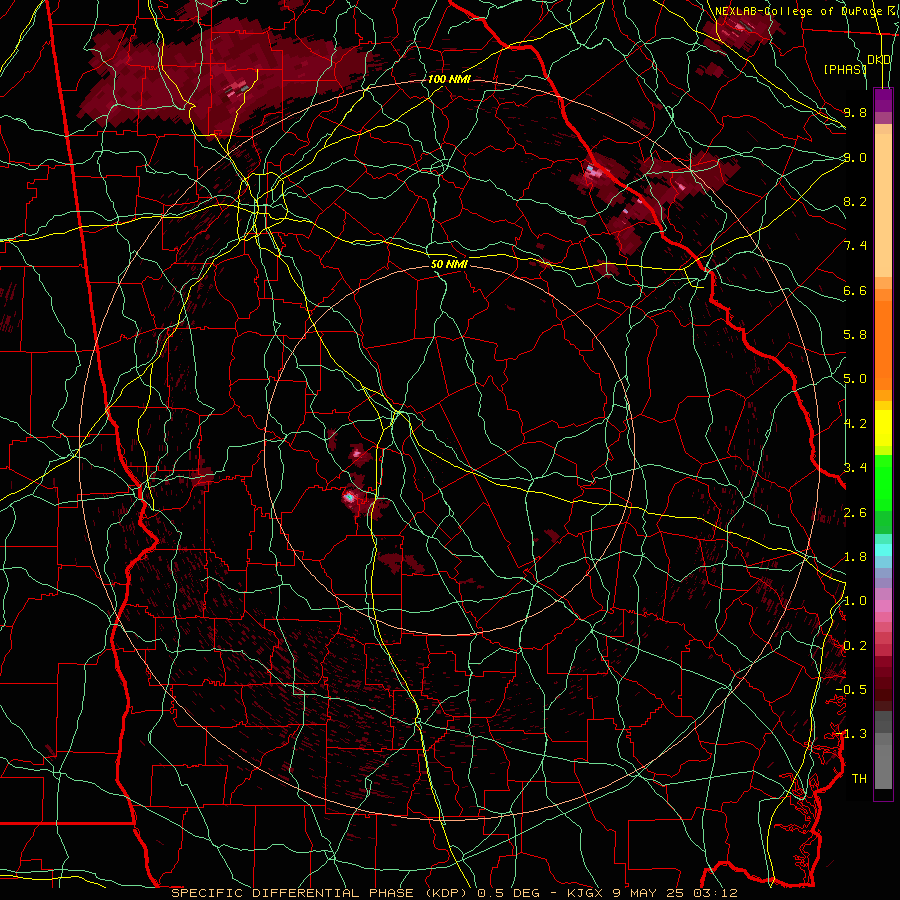Click the 1.0 value on the color scale
The image size is (900, 900).
855,601
